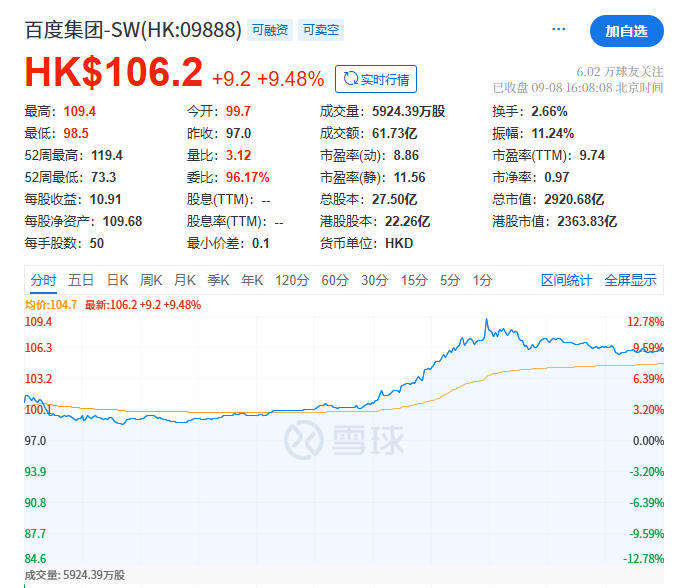
Task: Select the 15分 interval tab
Action: (414, 280)
